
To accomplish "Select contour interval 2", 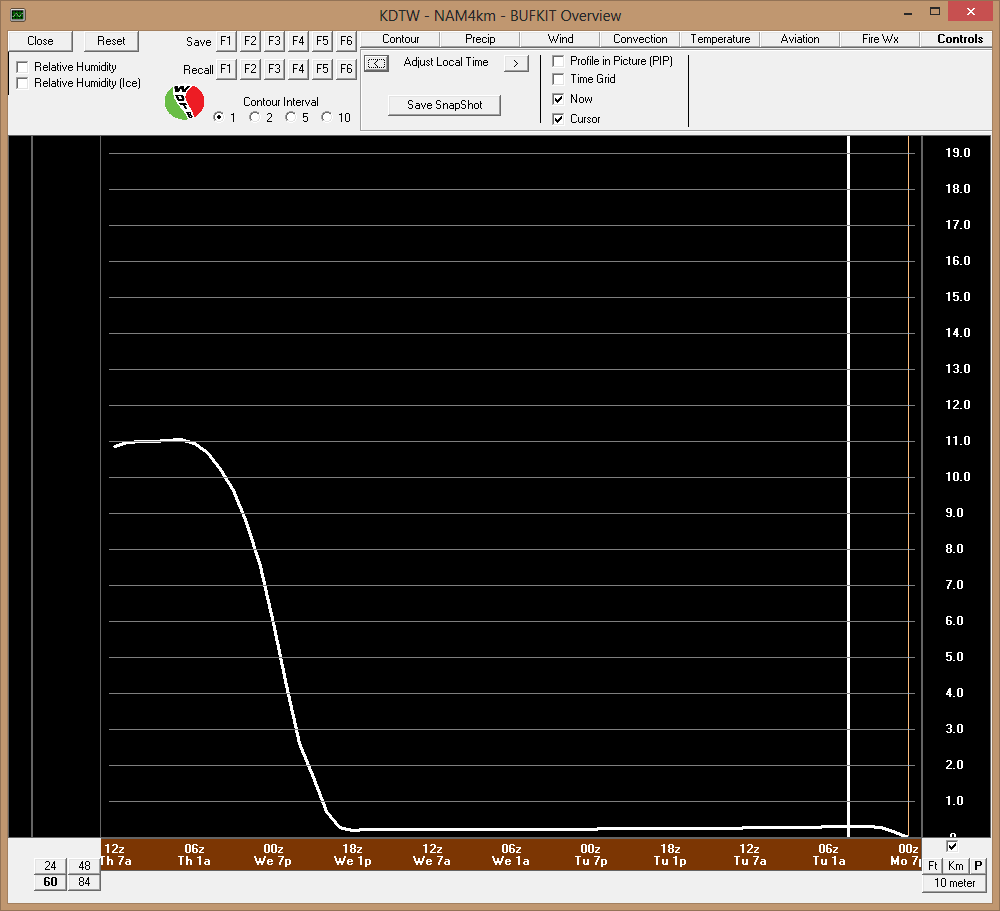I will point(254,117).
